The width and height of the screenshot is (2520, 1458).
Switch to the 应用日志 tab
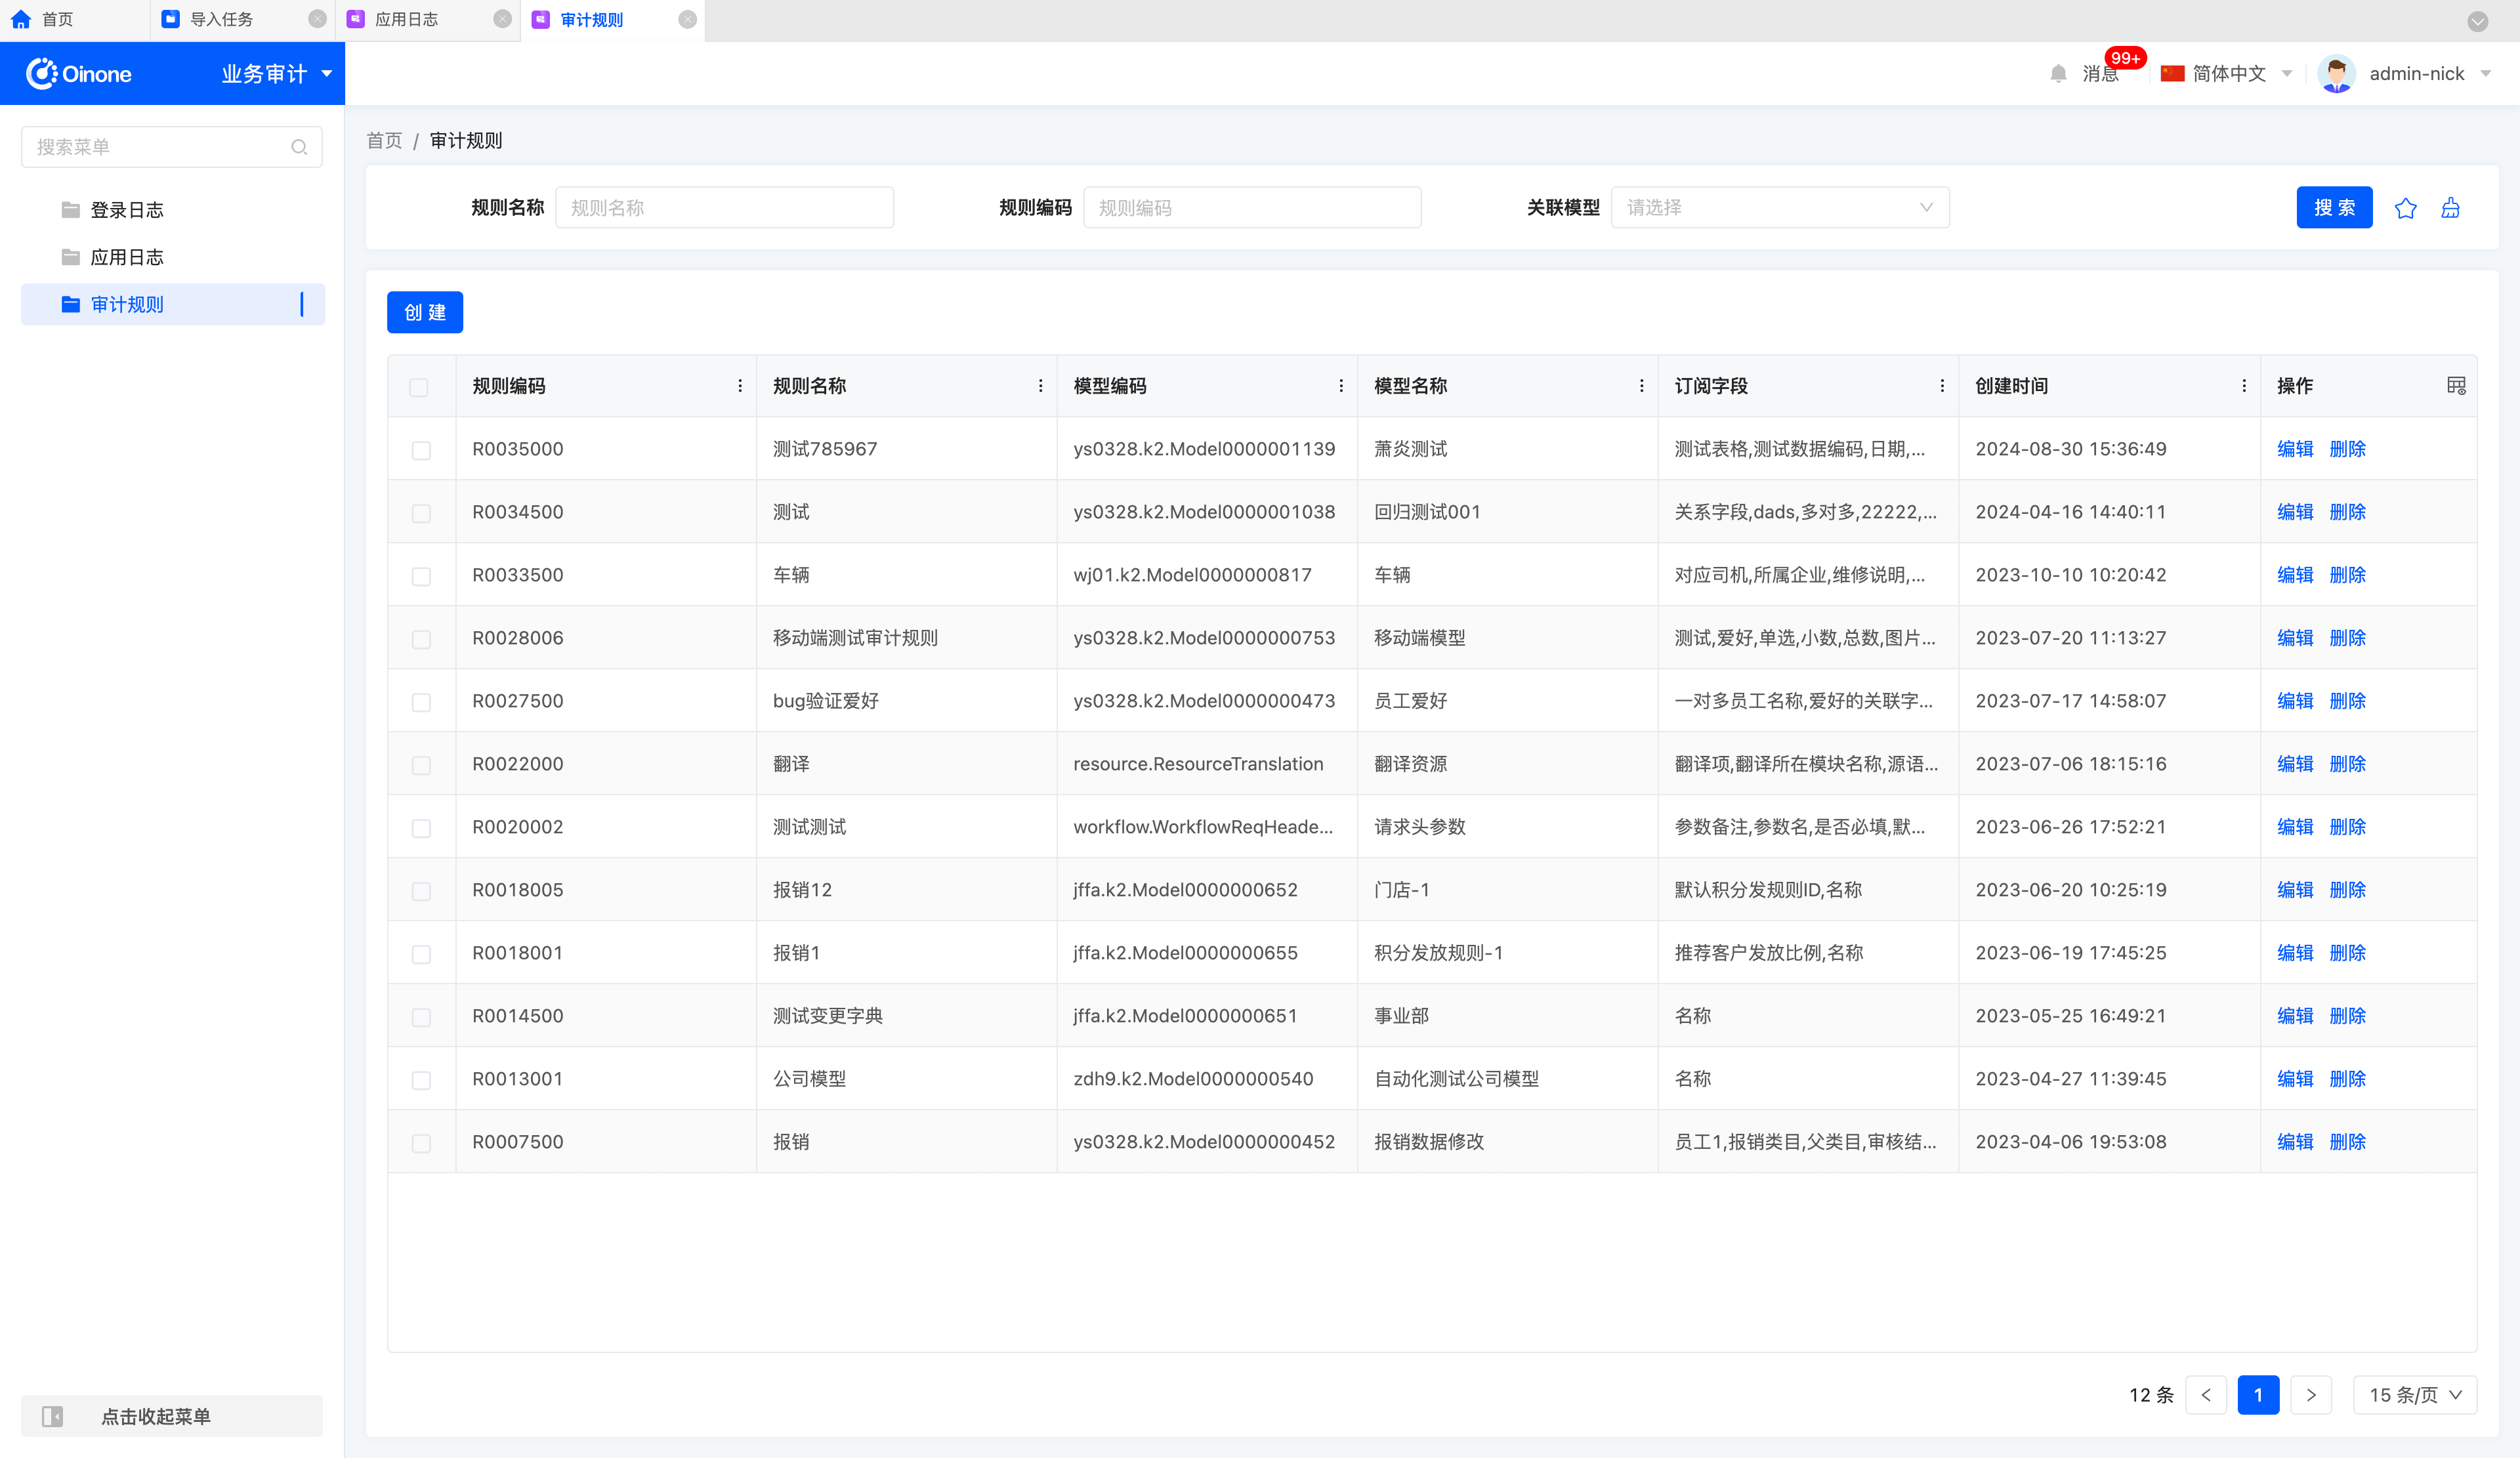pos(427,20)
